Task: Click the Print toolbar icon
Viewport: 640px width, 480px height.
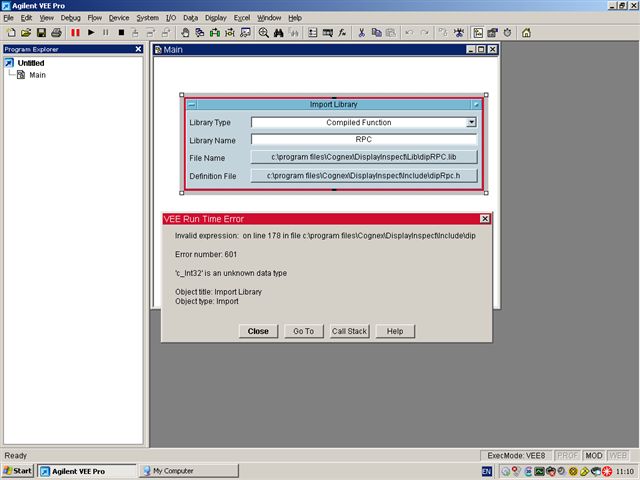Action: pyautogui.click(x=55, y=33)
